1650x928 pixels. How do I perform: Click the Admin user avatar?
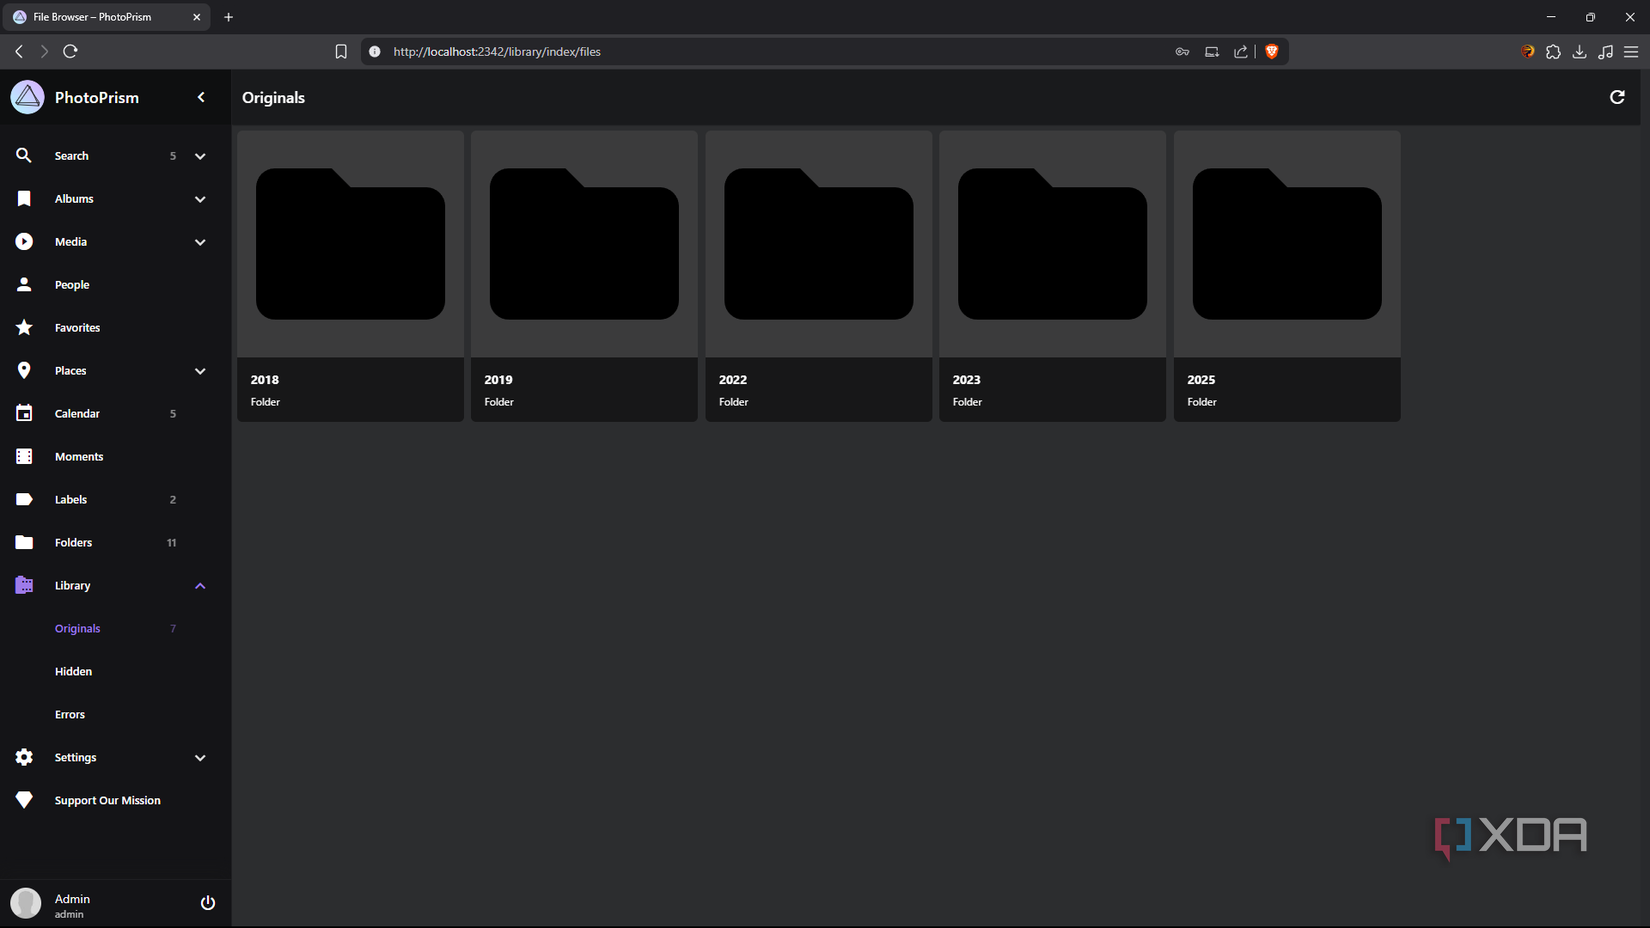click(26, 903)
